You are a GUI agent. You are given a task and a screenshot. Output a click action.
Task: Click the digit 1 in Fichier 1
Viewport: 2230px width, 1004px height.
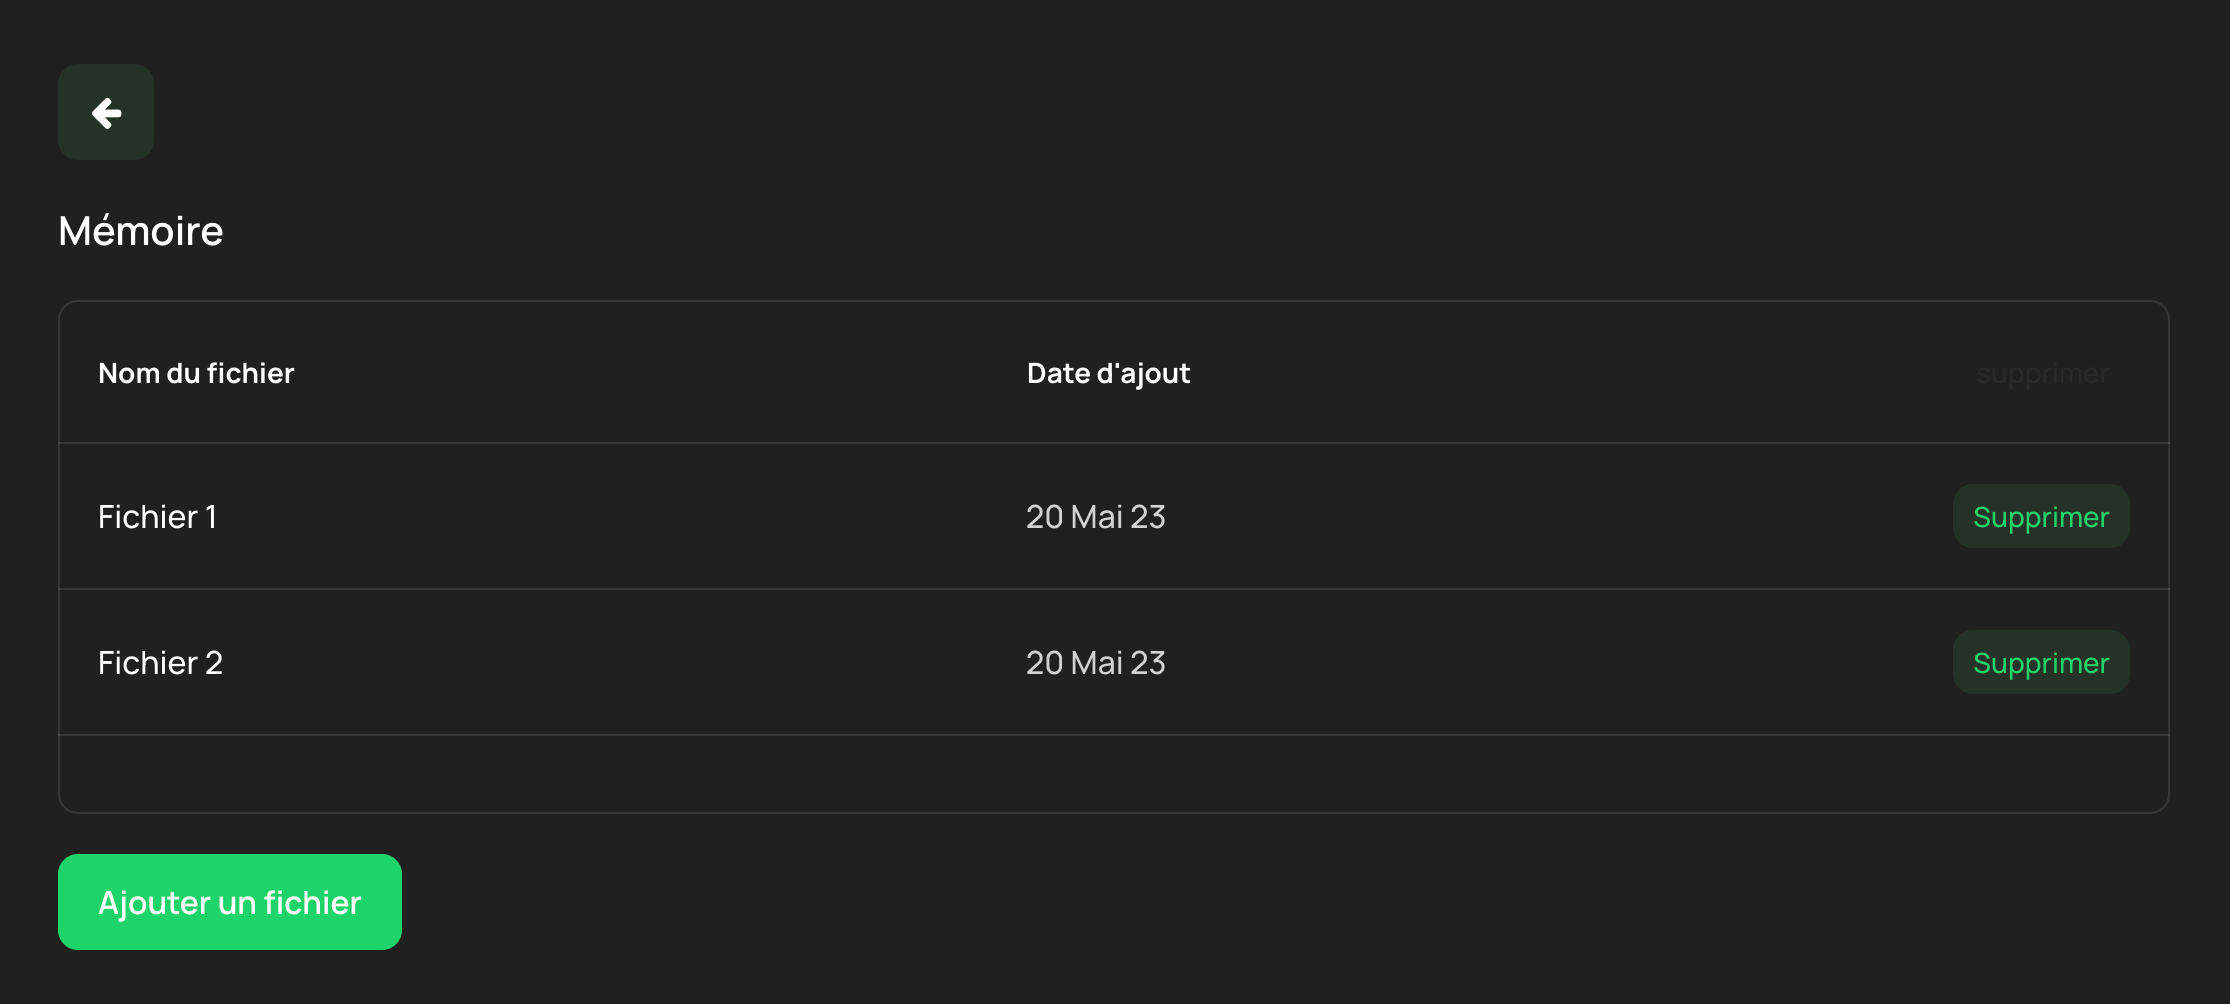[211, 517]
